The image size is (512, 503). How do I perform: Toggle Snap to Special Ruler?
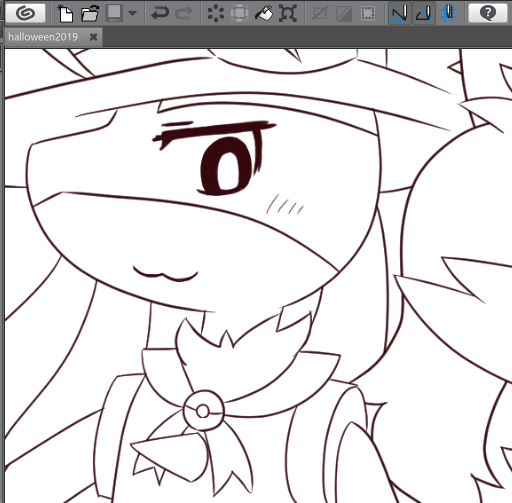(424, 13)
